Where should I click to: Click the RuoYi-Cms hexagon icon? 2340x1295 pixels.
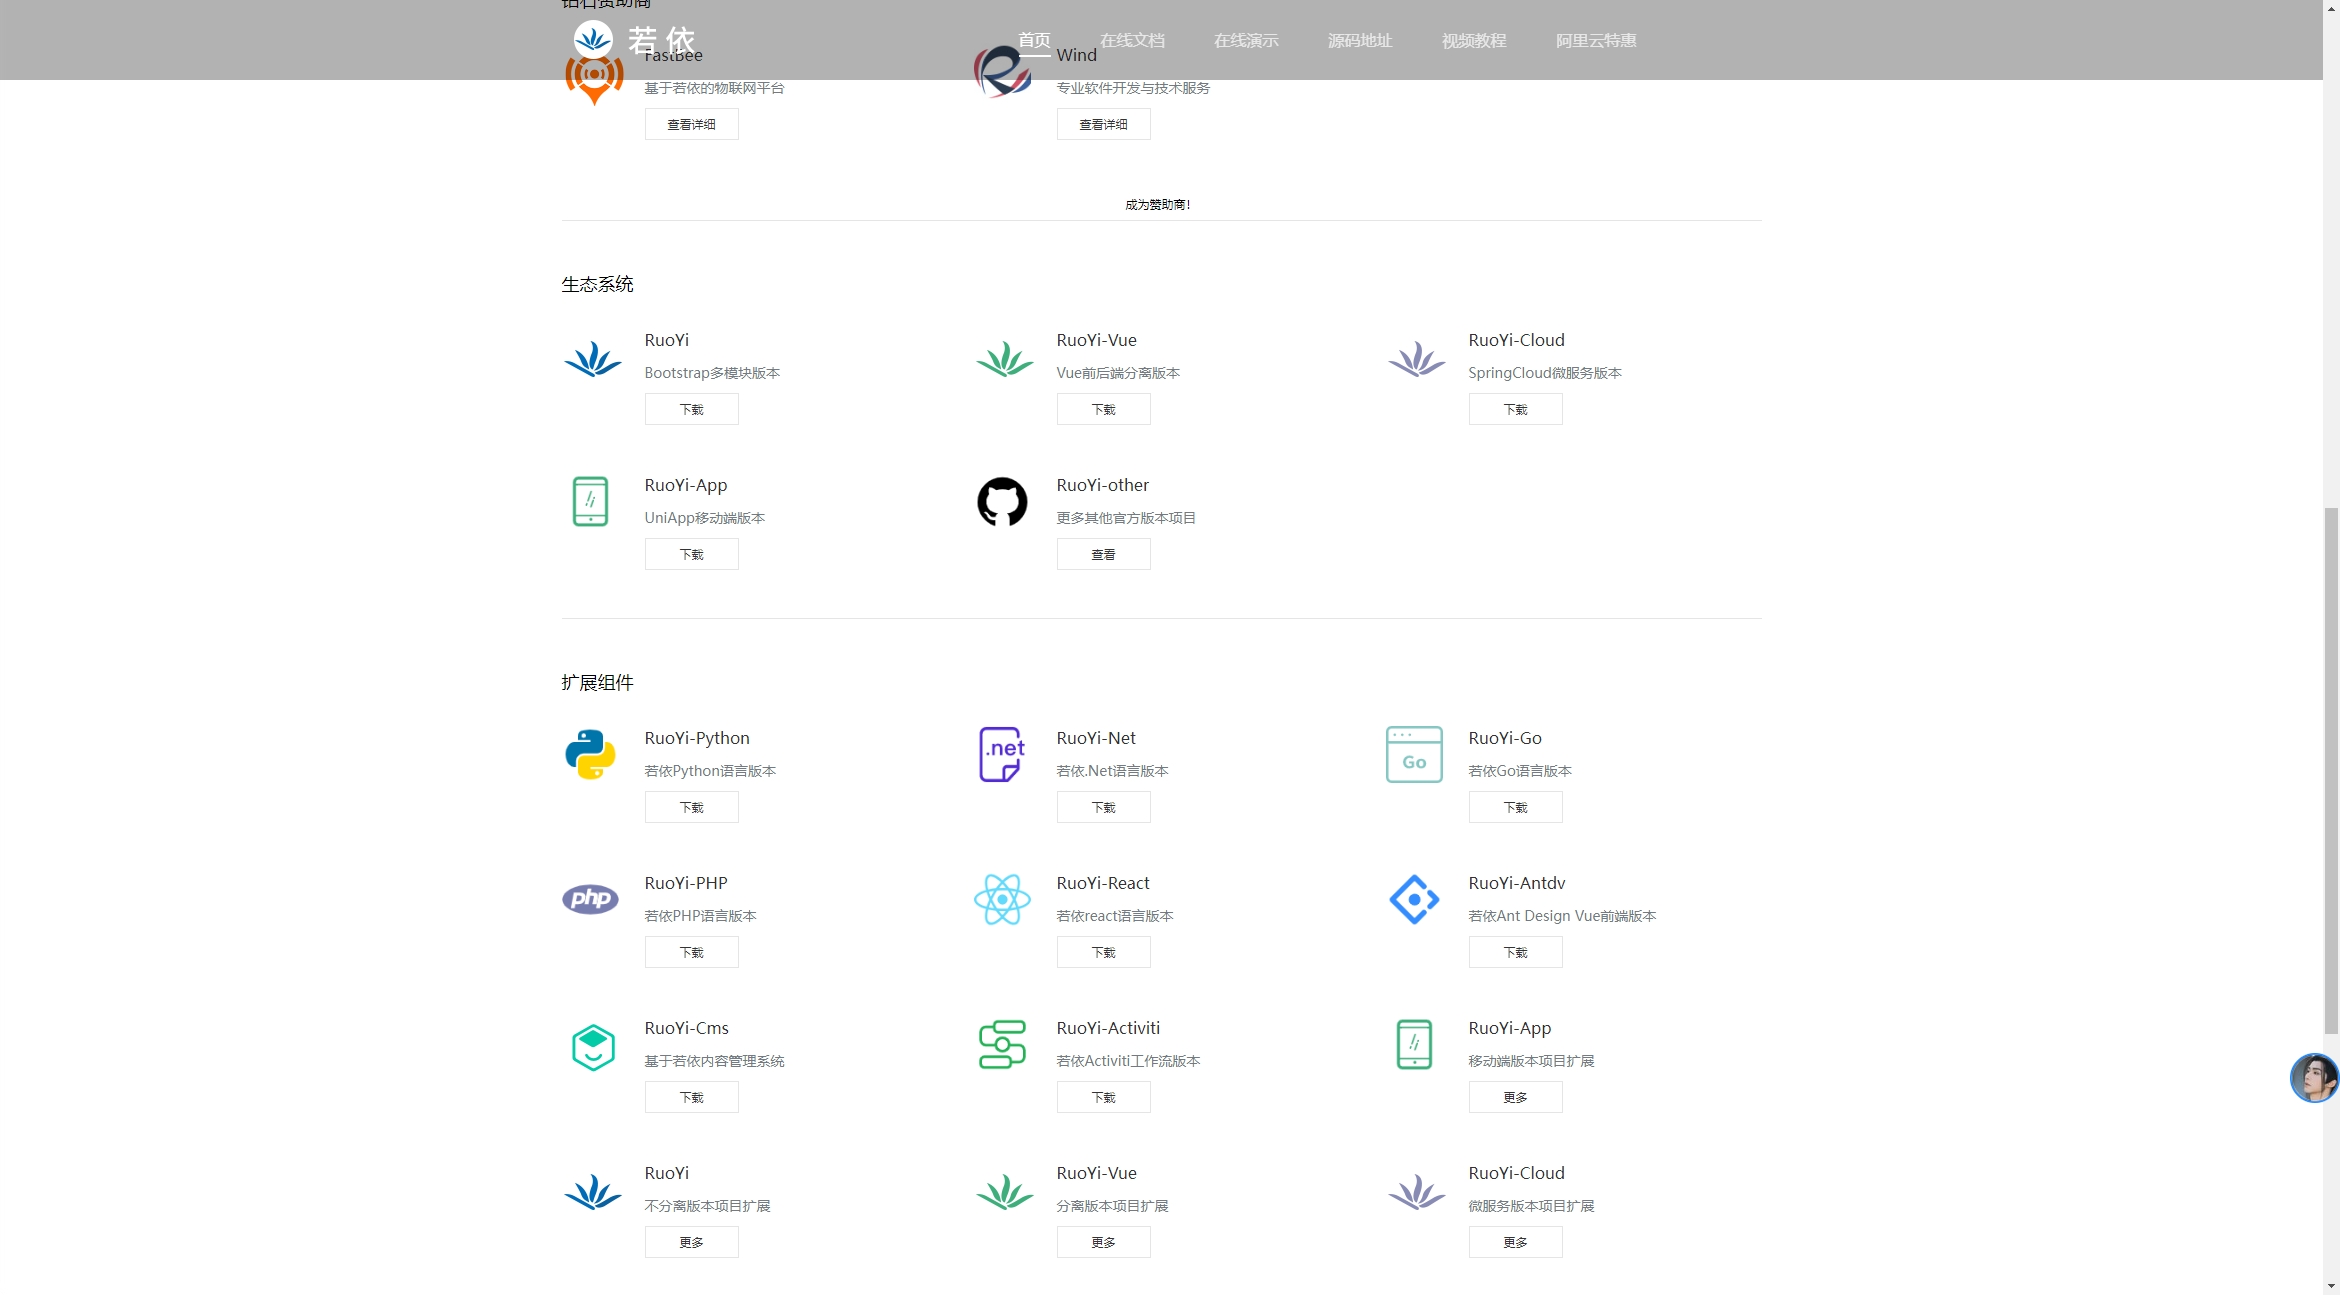coord(593,1047)
